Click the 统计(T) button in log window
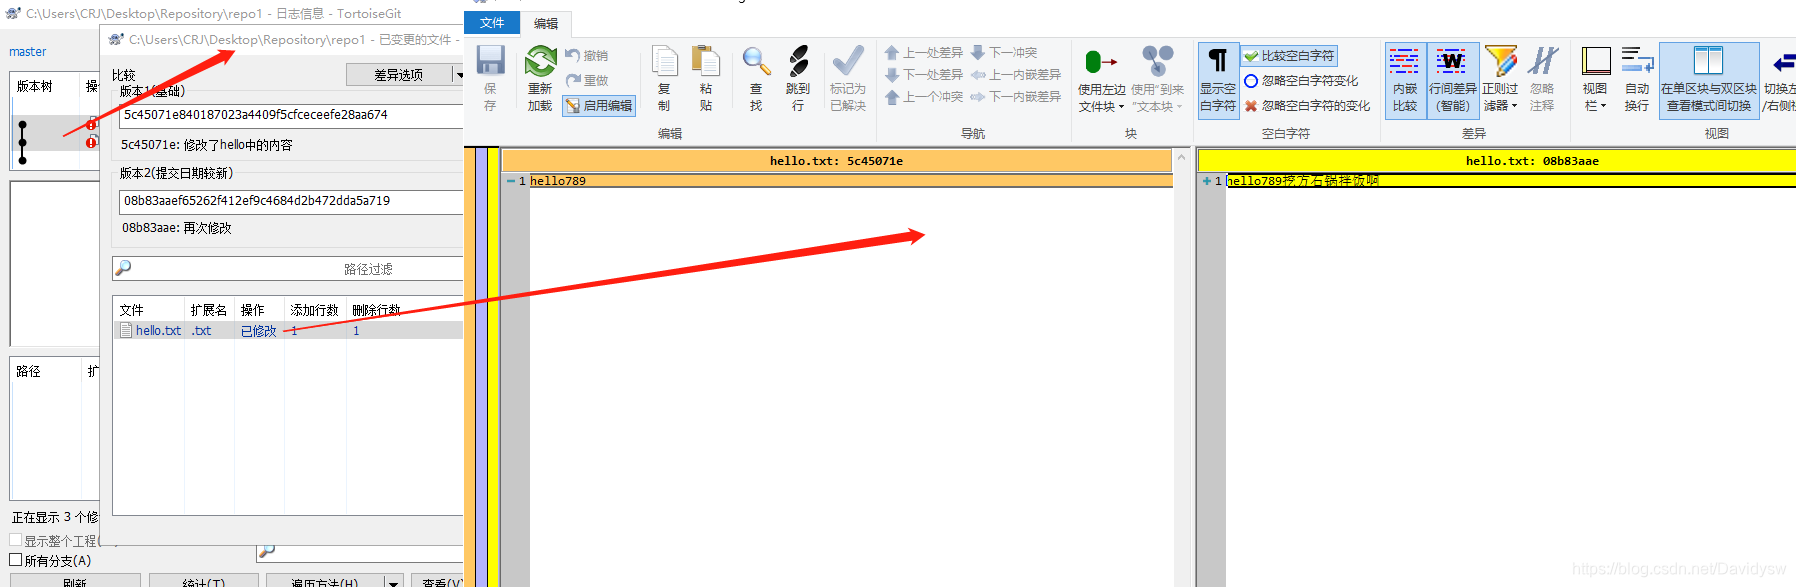 coord(204,581)
